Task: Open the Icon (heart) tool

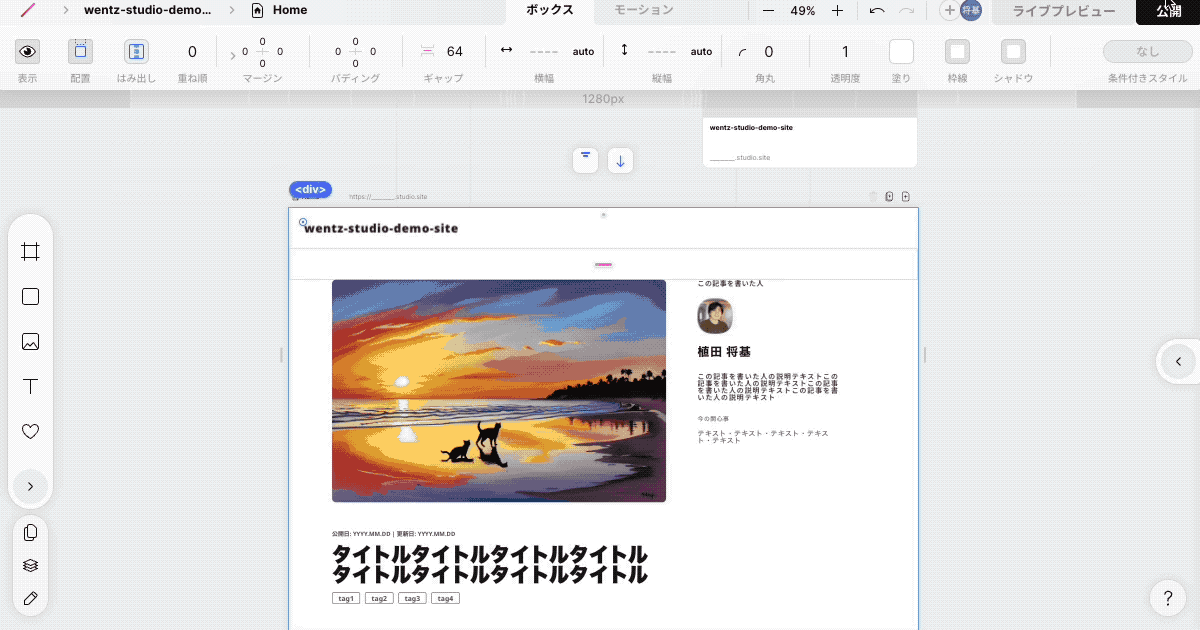Action: 30,431
